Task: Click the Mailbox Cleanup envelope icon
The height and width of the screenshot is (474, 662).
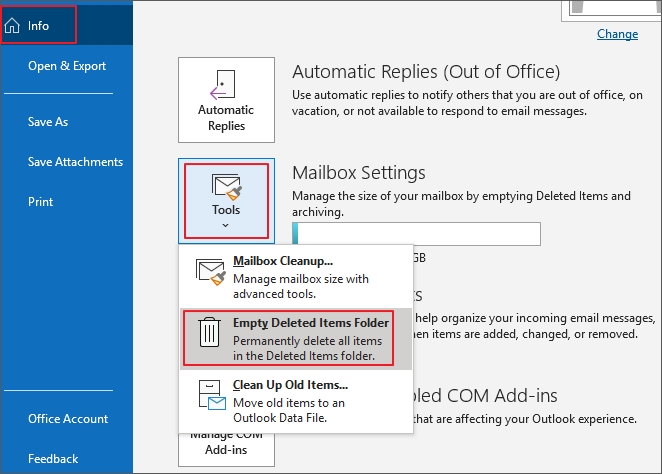Action: tap(211, 272)
